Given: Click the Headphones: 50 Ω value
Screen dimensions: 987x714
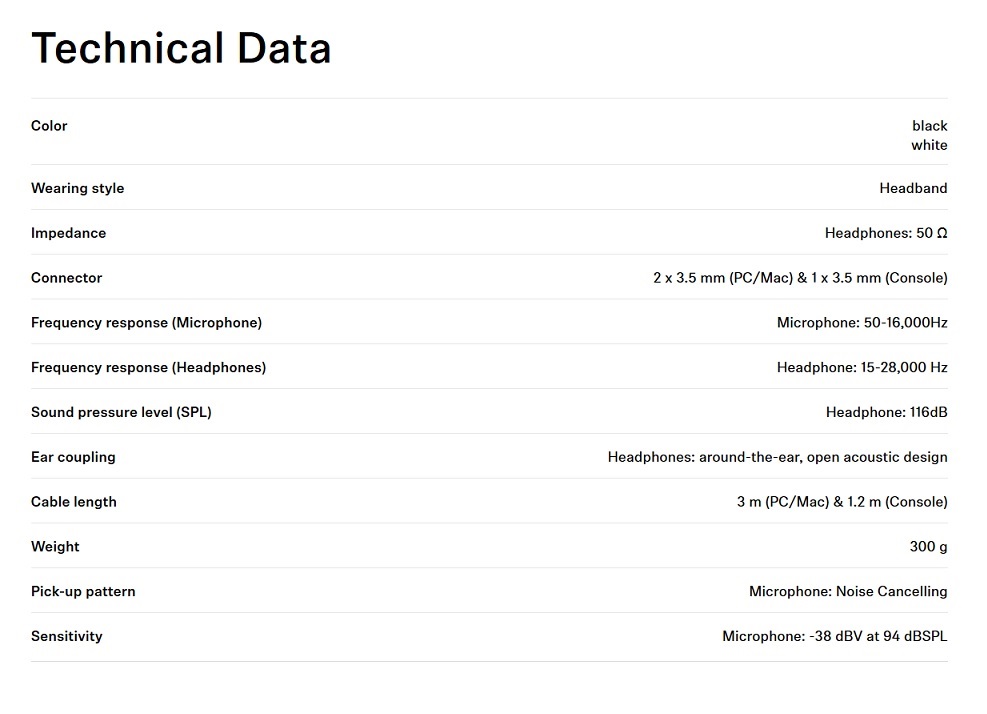Looking at the screenshot, I should click(886, 233).
